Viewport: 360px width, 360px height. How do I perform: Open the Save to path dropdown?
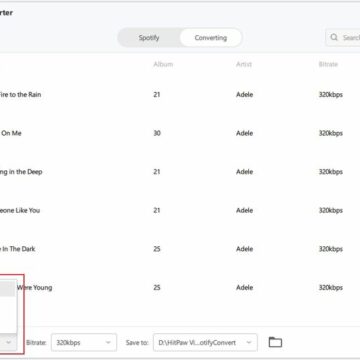coord(205,342)
